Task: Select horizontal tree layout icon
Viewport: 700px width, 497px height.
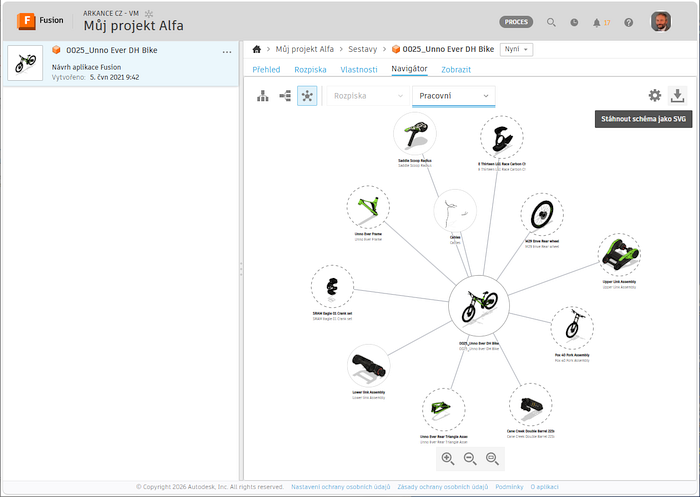Action: (285, 96)
